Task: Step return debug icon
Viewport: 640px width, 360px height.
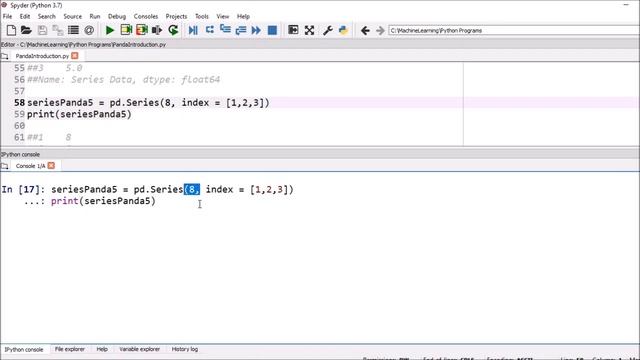Action: coord(241,30)
